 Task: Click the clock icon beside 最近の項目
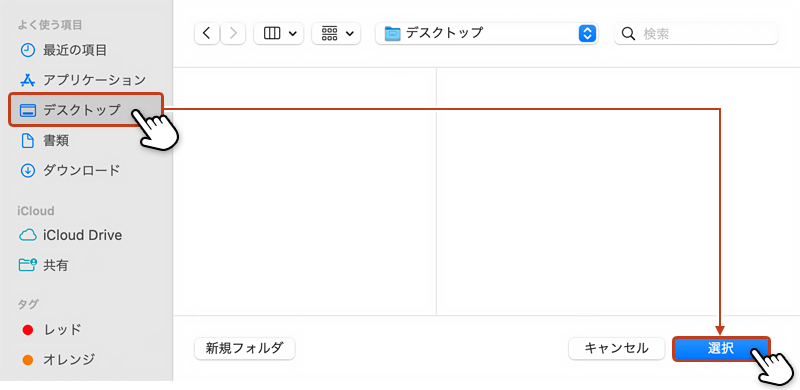pos(27,50)
